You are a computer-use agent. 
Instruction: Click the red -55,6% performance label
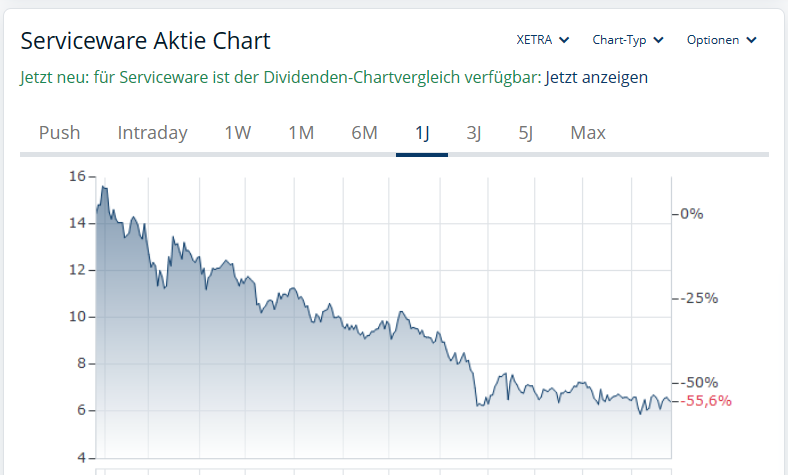(x=708, y=400)
